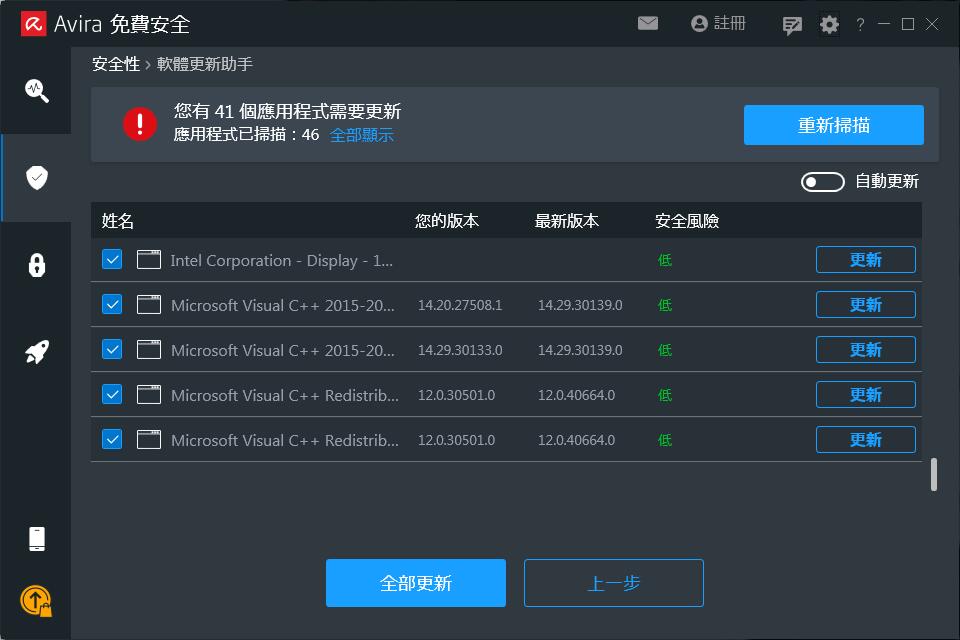
Task: Toggle the 自動更新 switch
Action: pos(822,181)
